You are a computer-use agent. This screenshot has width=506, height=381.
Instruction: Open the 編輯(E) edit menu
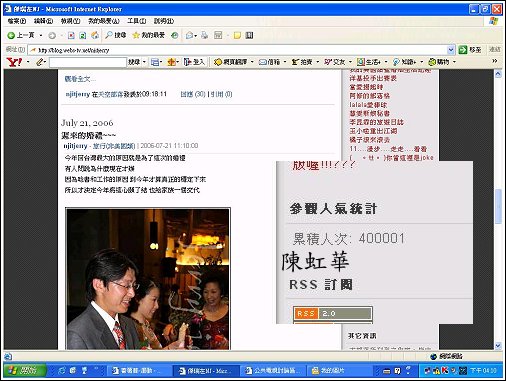tap(43, 21)
